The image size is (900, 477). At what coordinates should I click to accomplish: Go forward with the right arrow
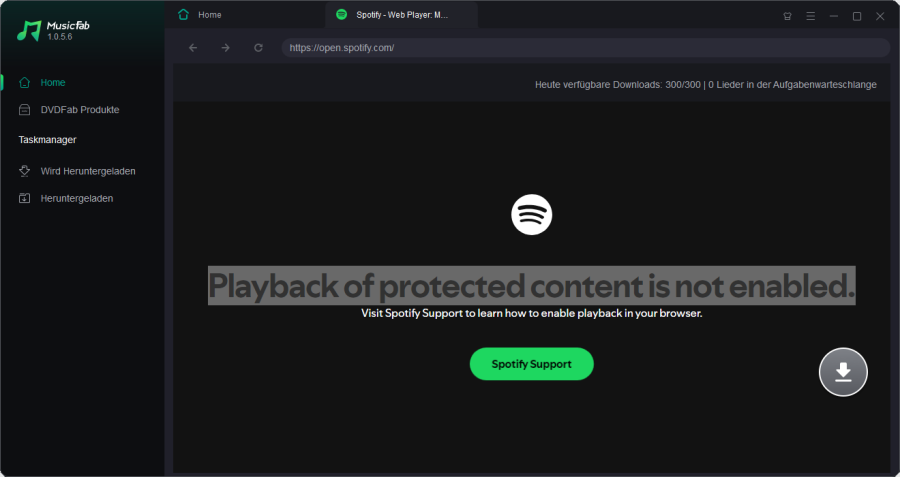[x=226, y=48]
